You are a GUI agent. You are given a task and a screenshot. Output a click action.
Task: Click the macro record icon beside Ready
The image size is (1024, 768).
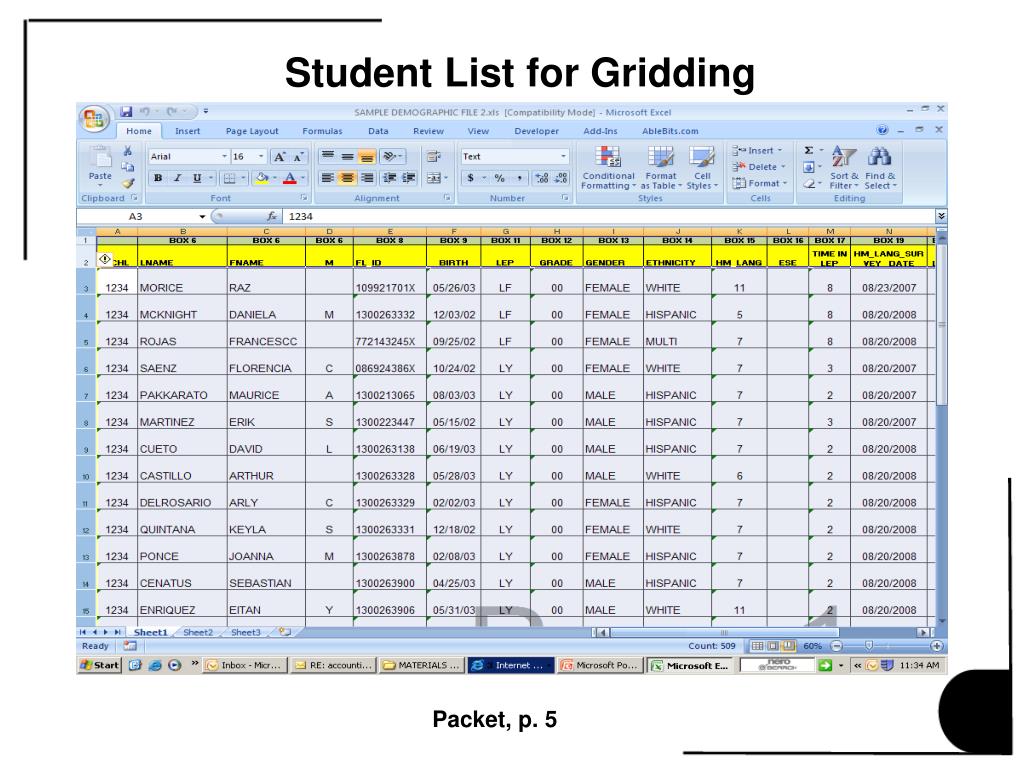(130, 646)
